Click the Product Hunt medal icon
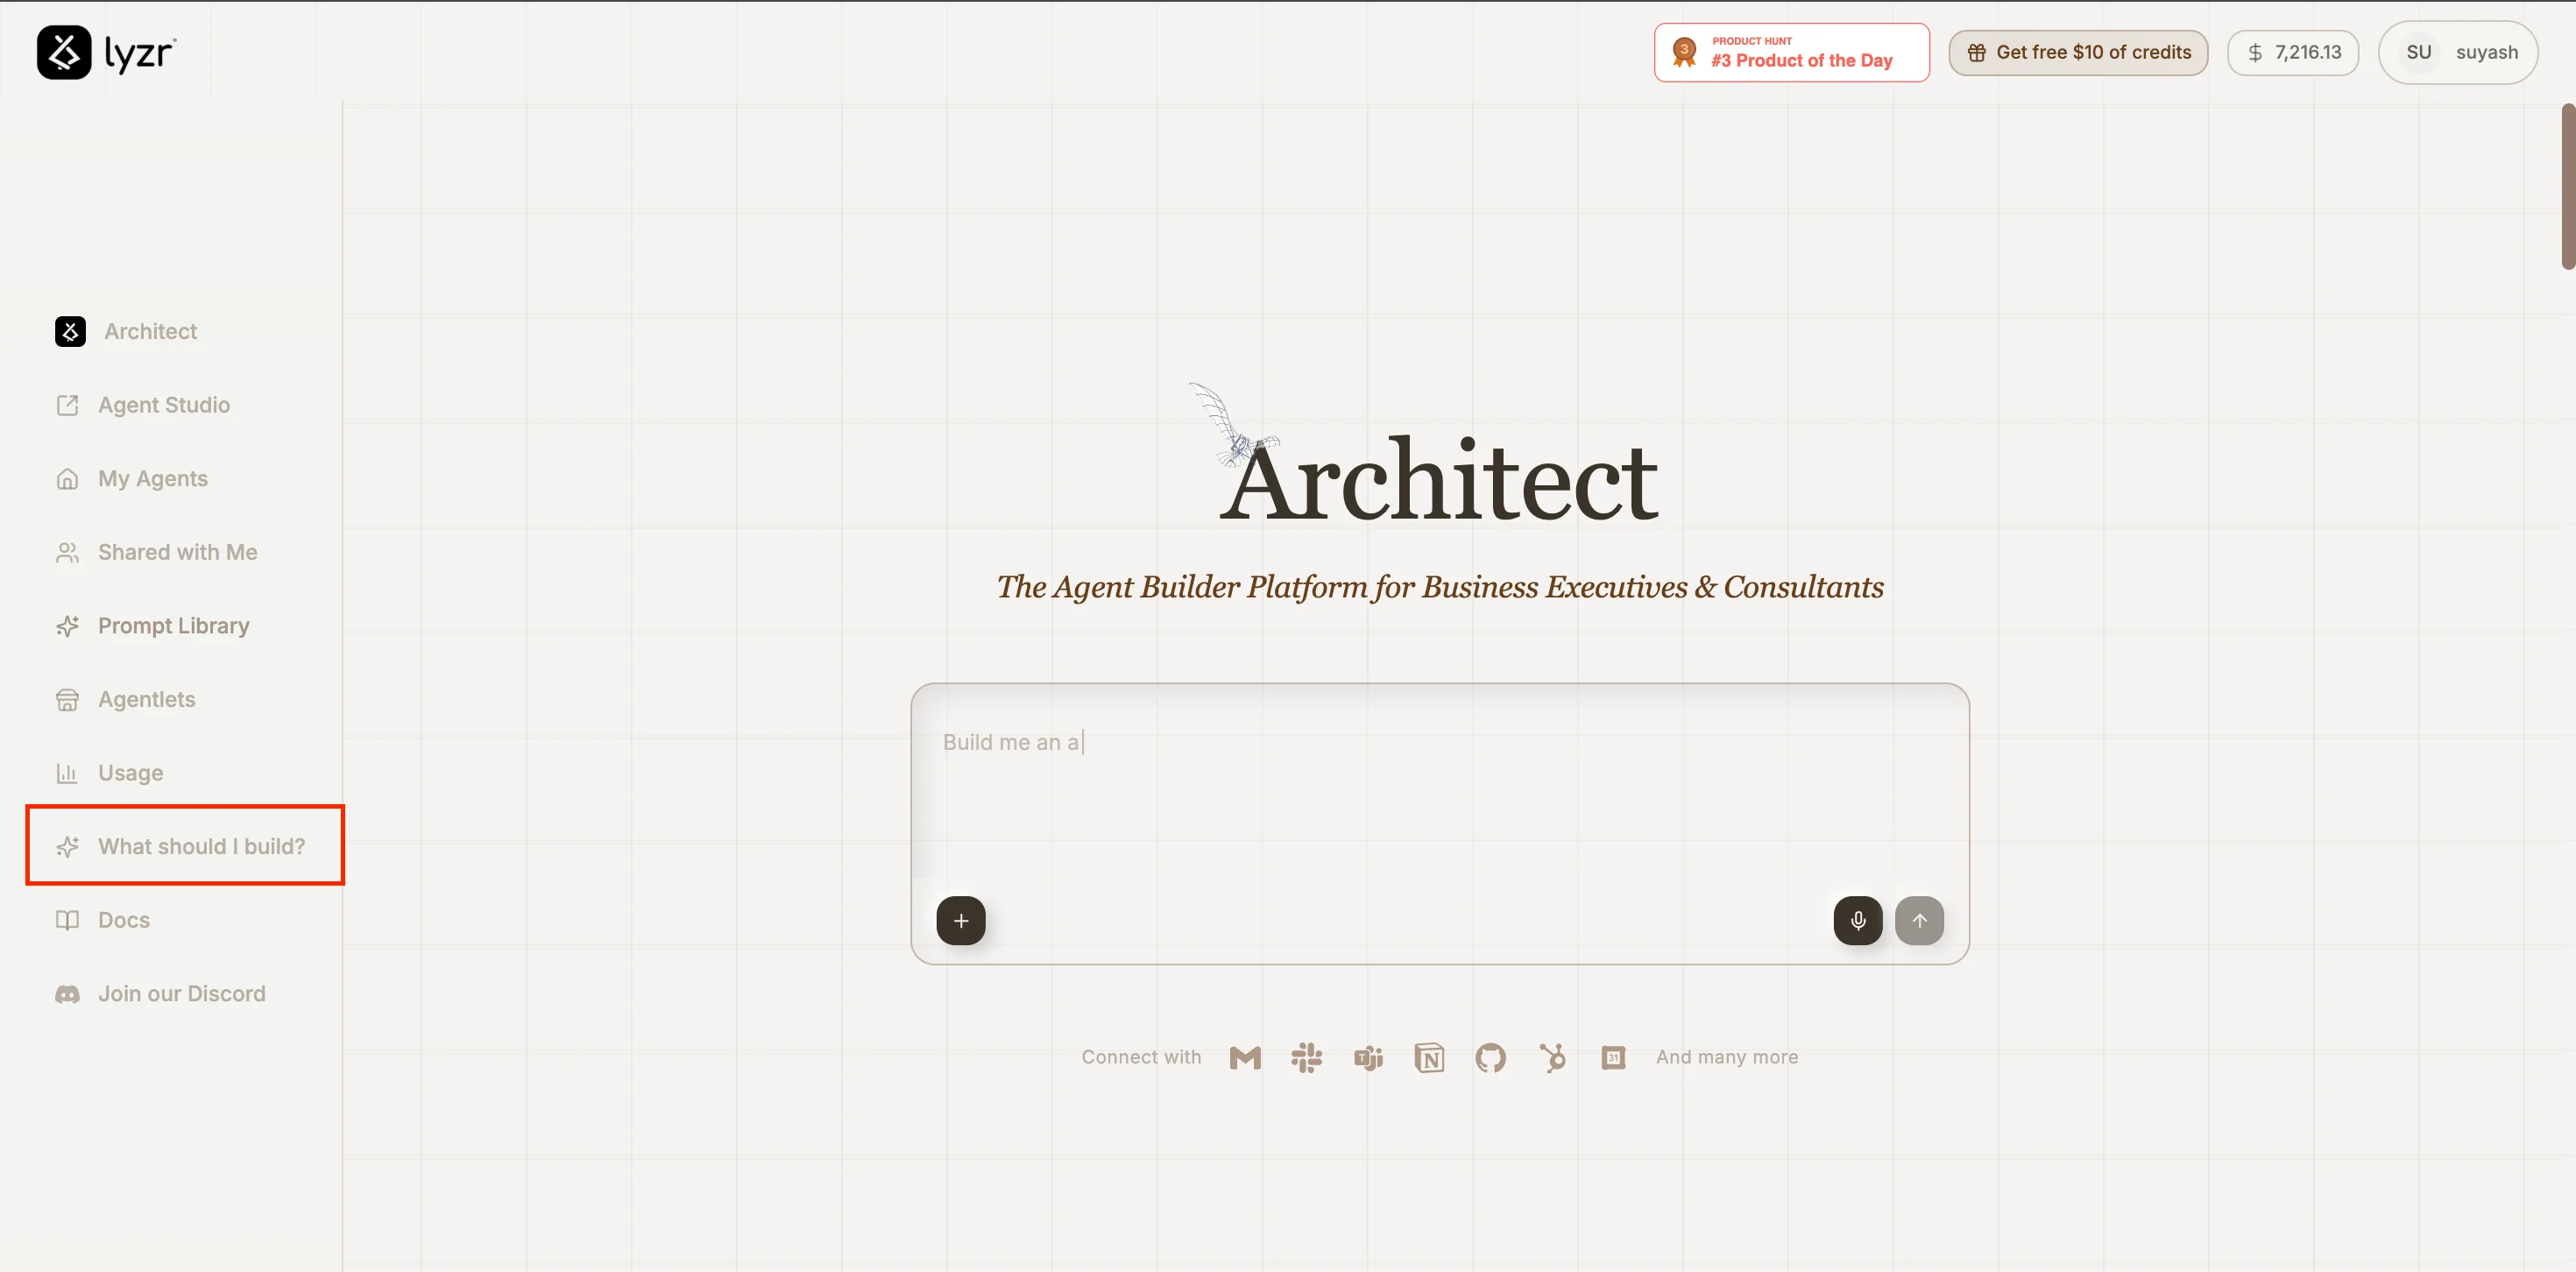 pos(1684,52)
